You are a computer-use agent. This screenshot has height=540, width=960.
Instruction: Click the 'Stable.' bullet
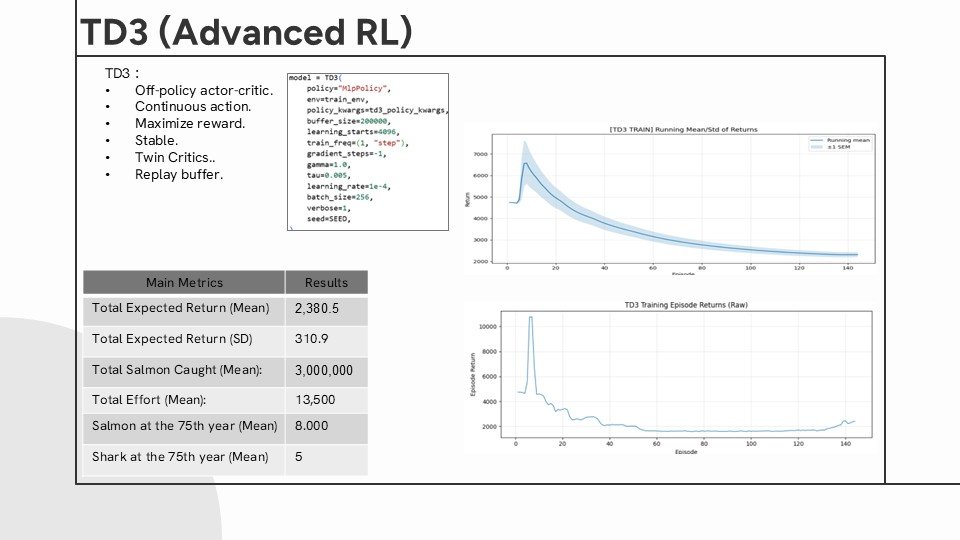(156, 141)
